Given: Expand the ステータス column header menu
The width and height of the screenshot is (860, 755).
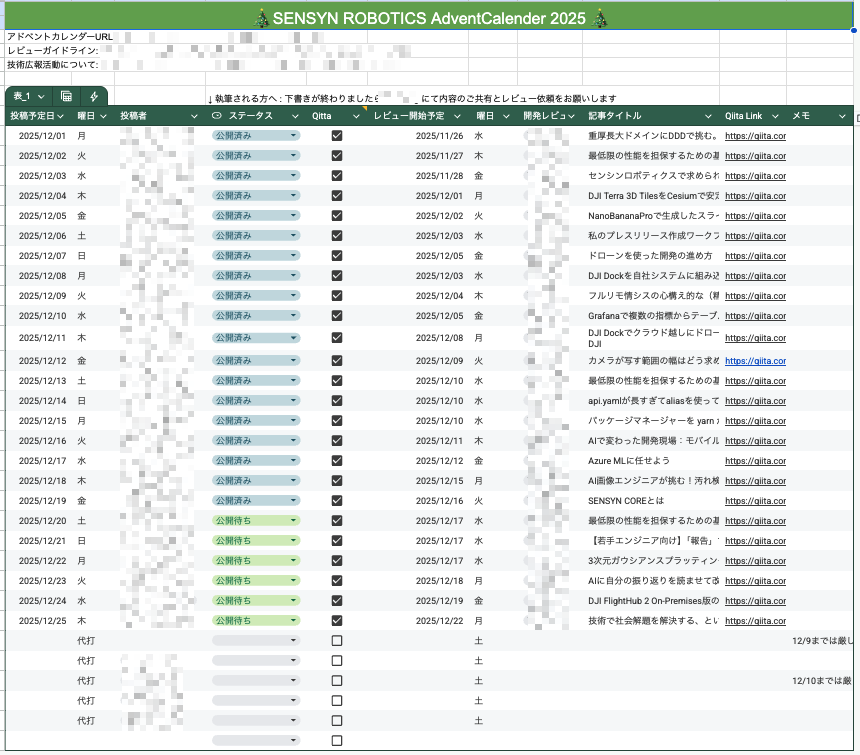Looking at the screenshot, I should [295, 116].
